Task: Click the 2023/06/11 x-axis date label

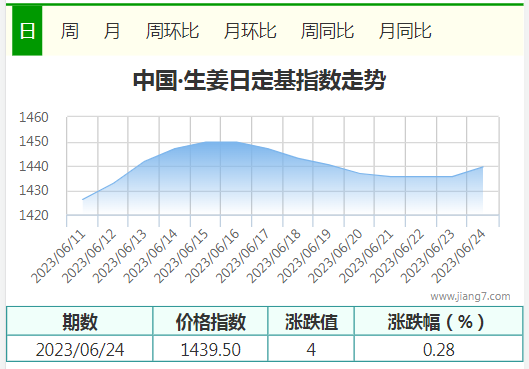Action: [58, 256]
